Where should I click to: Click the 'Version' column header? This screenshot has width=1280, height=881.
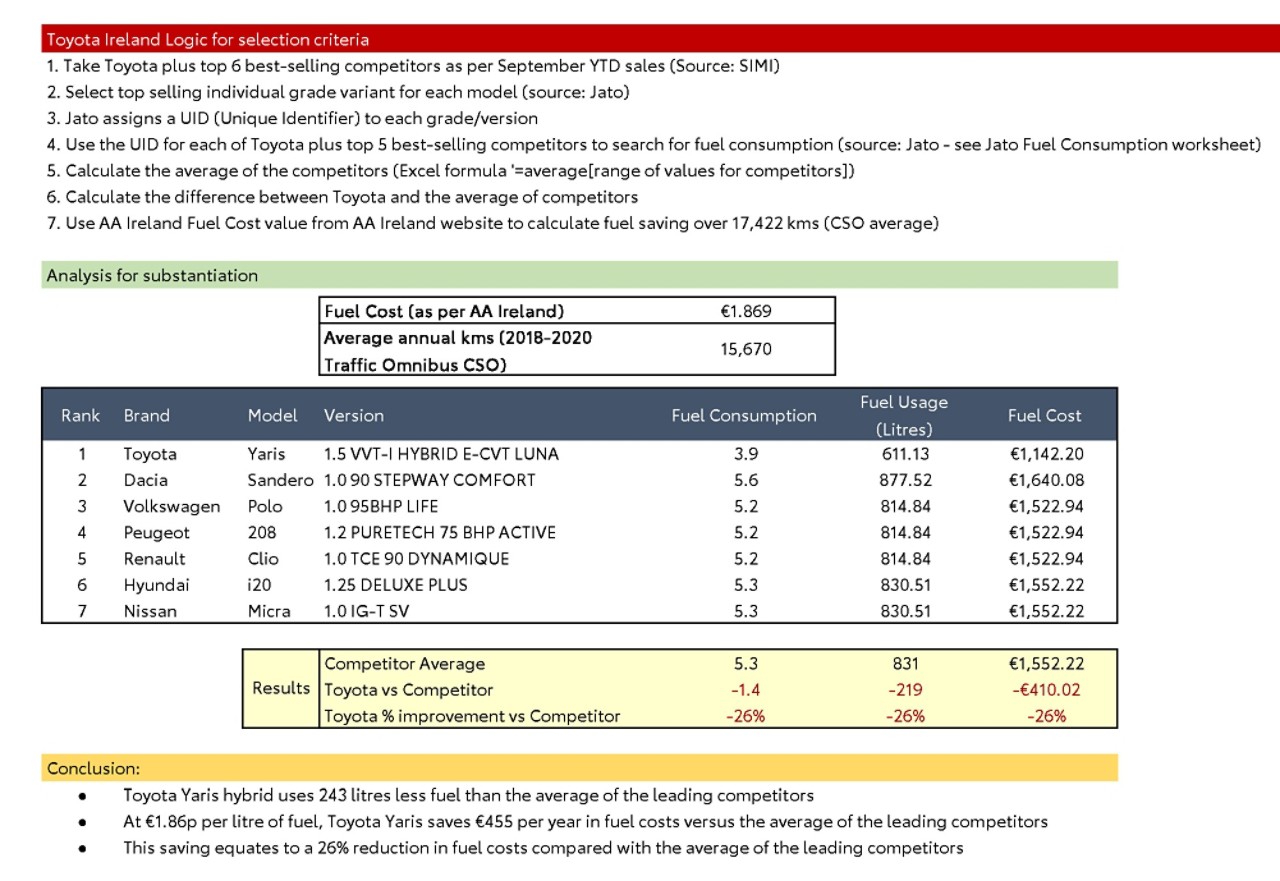pyautogui.click(x=354, y=415)
